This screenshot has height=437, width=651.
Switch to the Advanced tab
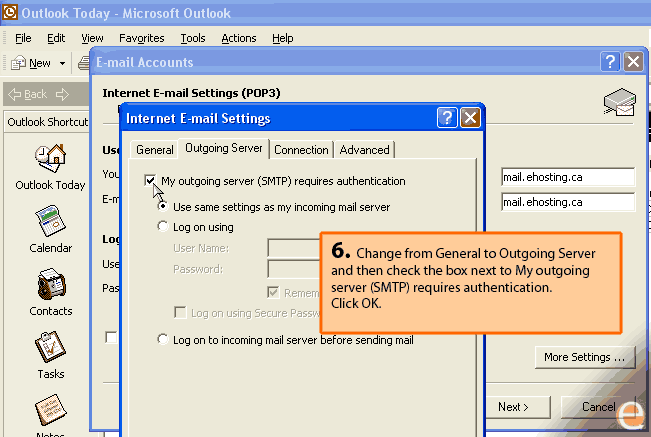point(364,150)
